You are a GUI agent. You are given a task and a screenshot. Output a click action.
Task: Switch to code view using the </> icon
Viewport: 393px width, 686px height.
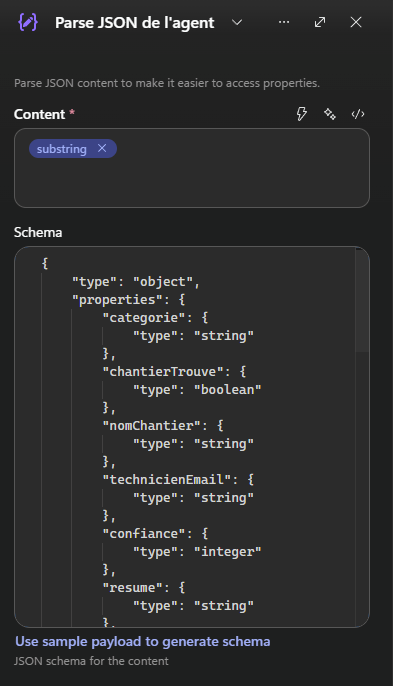point(358,114)
